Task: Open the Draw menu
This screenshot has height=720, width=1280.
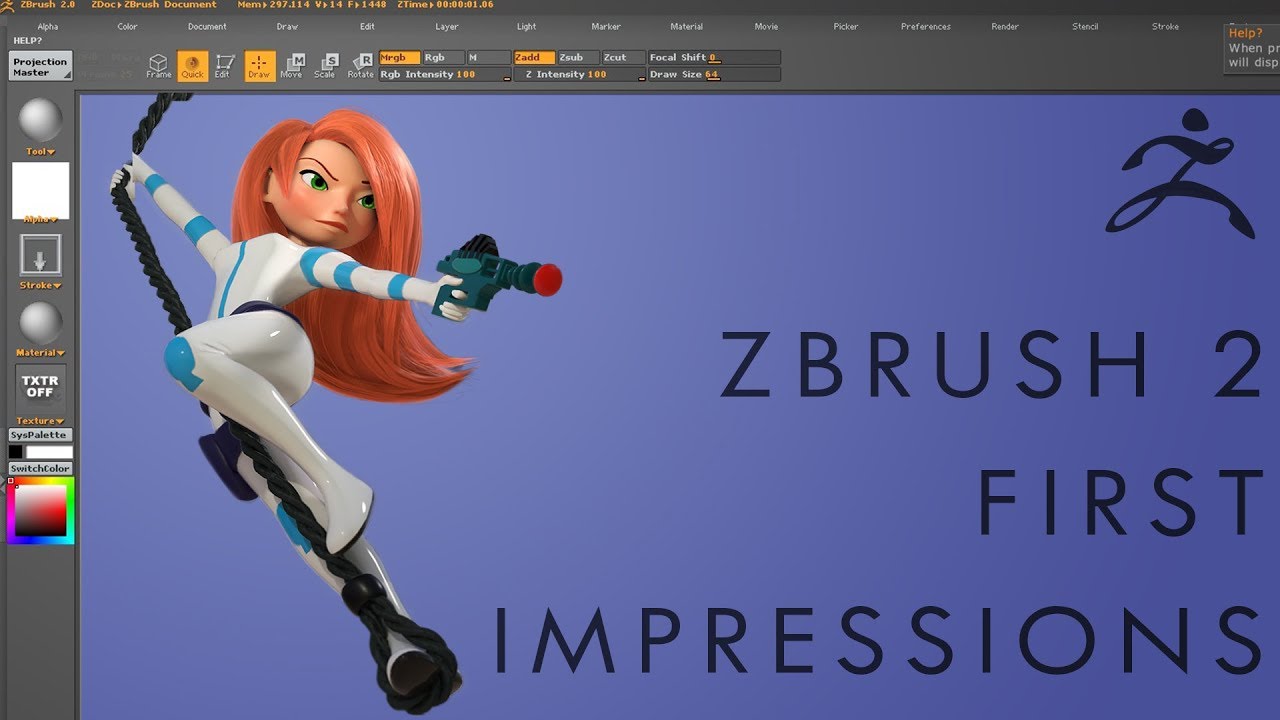Action: pyautogui.click(x=287, y=27)
